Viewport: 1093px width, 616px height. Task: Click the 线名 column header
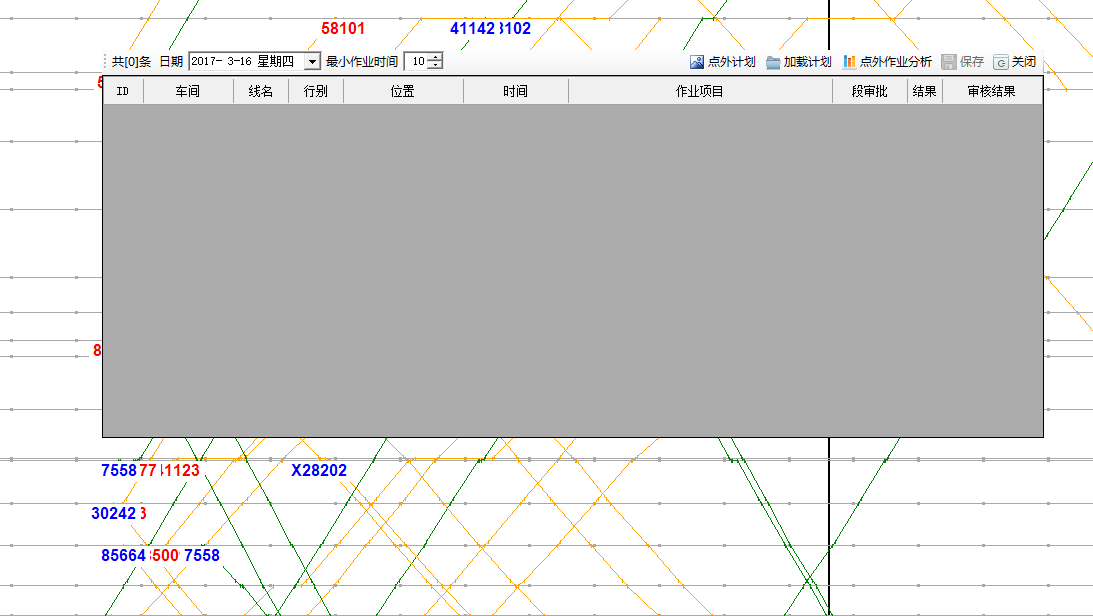[261, 91]
